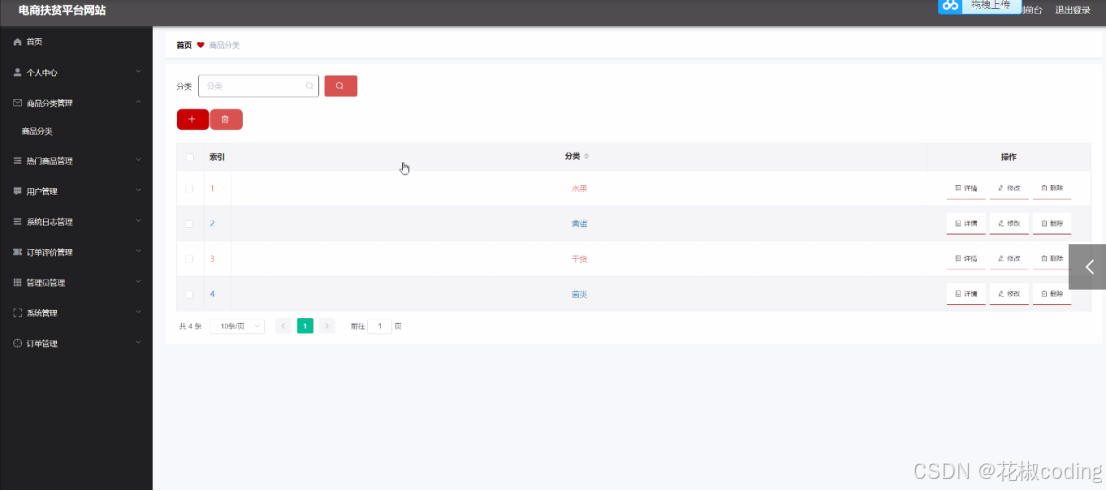Click the 用户管理 chat icon
This screenshot has height=491, width=1106.
(18, 191)
